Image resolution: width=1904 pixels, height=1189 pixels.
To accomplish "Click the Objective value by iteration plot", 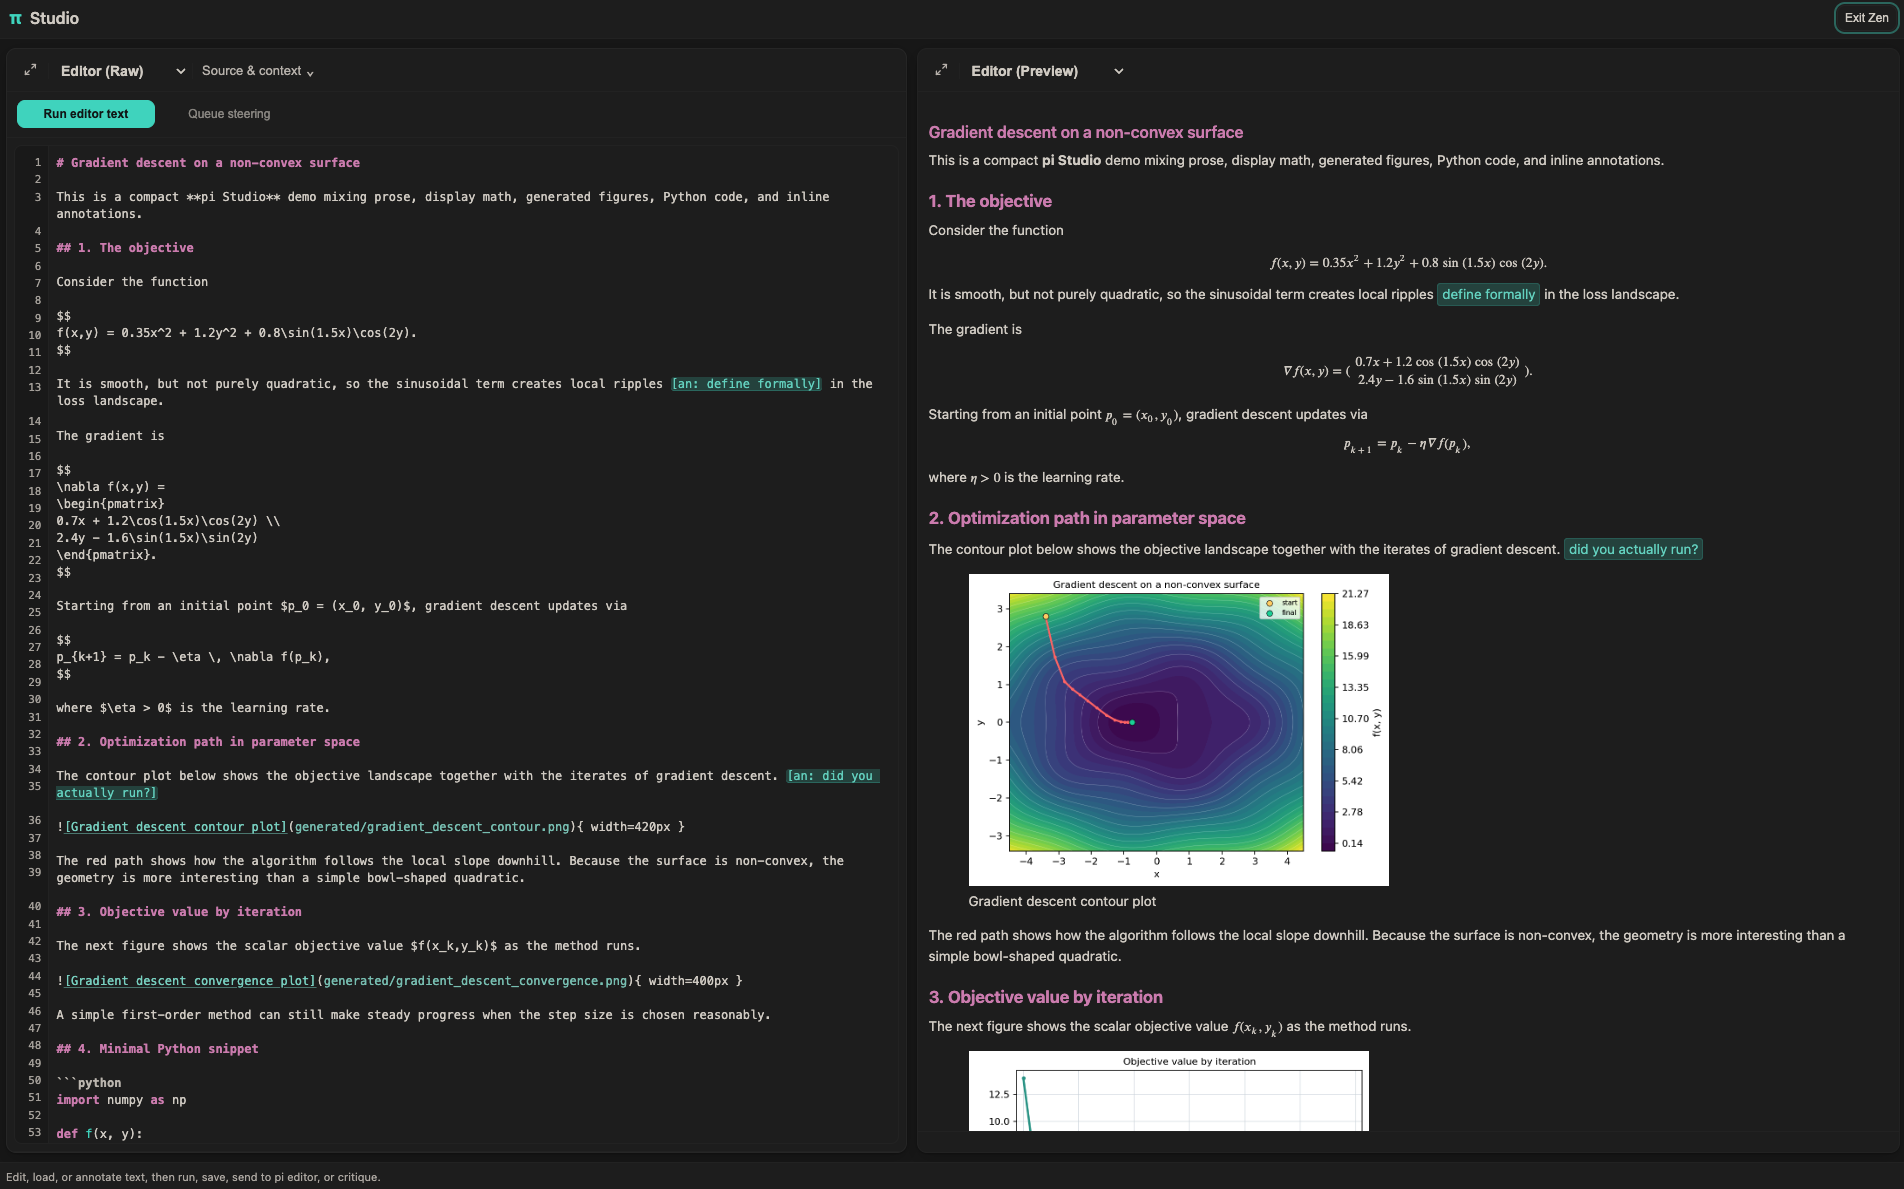I will point(1168,1091).
